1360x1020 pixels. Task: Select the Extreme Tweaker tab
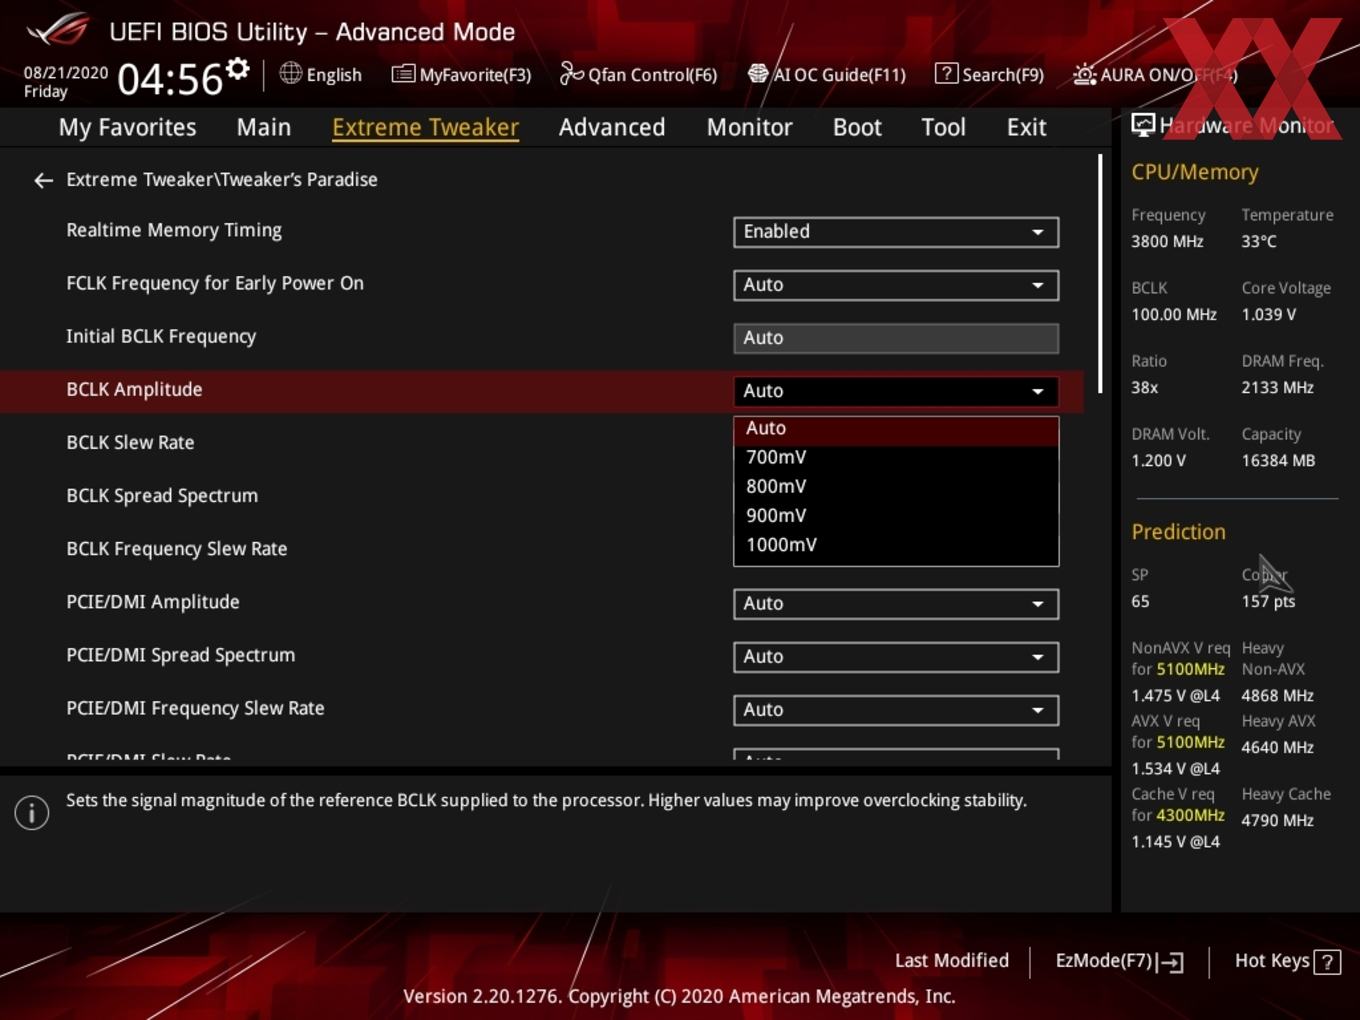pyautogui.click(x=425, y=127)
